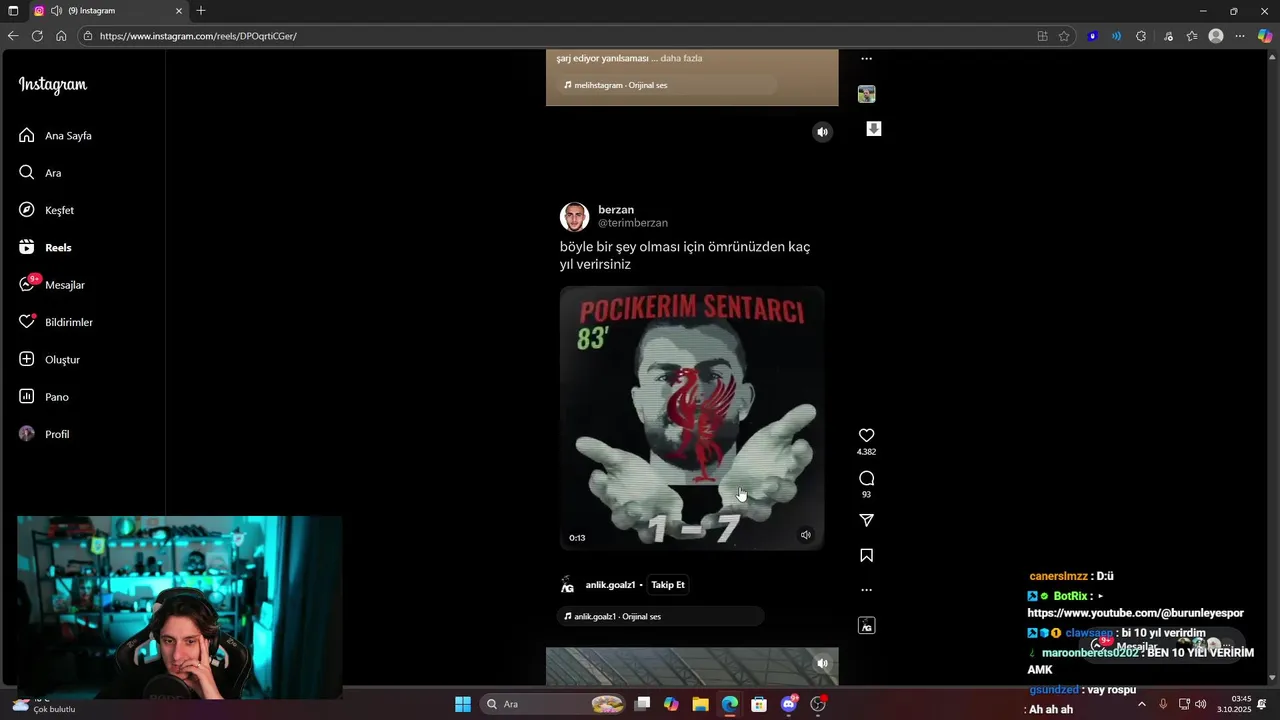The width and height of the screenshot is (1280, 720).
Task: Click the berzan profile avatar
Action: (574, 217)
